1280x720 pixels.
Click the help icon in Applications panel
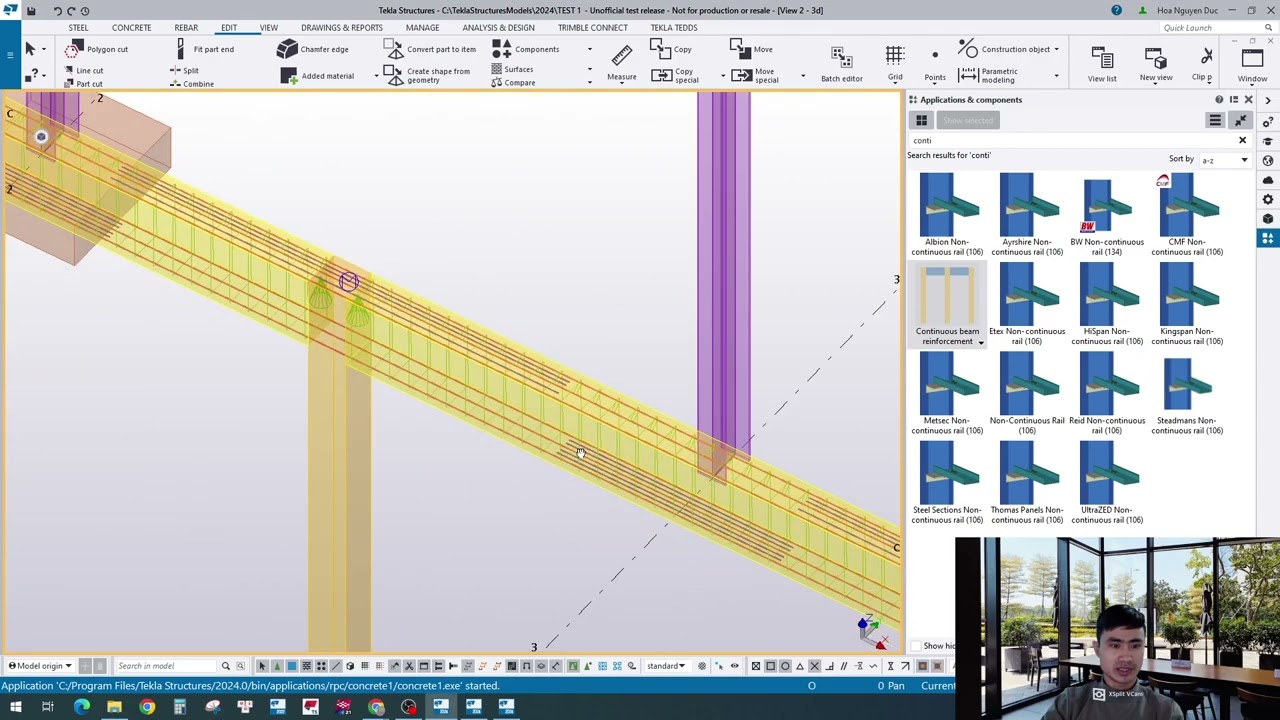(x=1219, y=99)
